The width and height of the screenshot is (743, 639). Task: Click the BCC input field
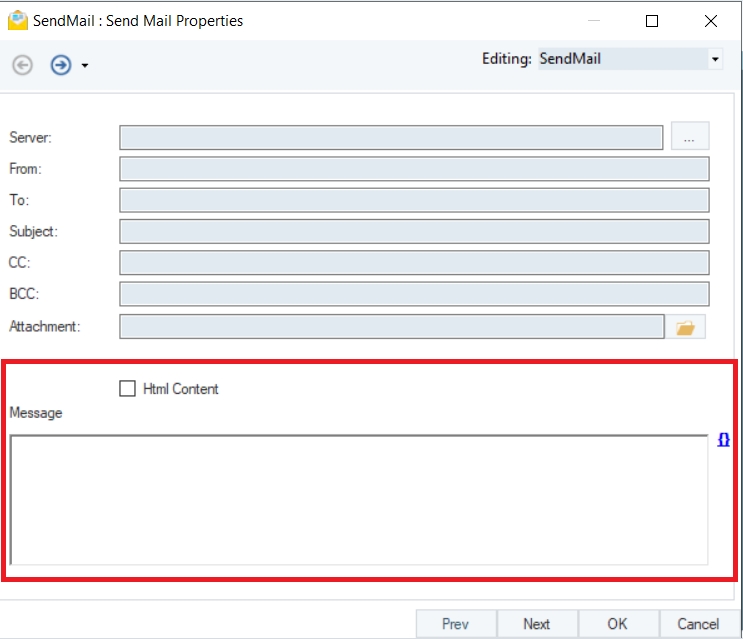[x=414, y=294]
